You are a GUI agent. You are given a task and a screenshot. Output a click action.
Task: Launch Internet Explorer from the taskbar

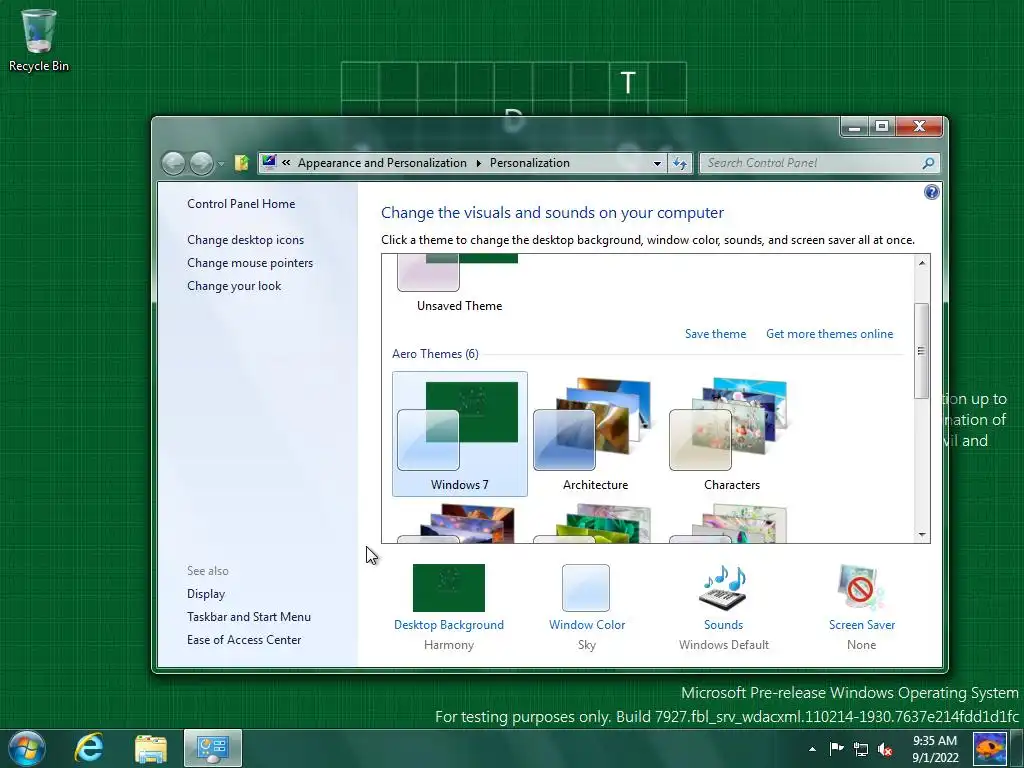89,748
